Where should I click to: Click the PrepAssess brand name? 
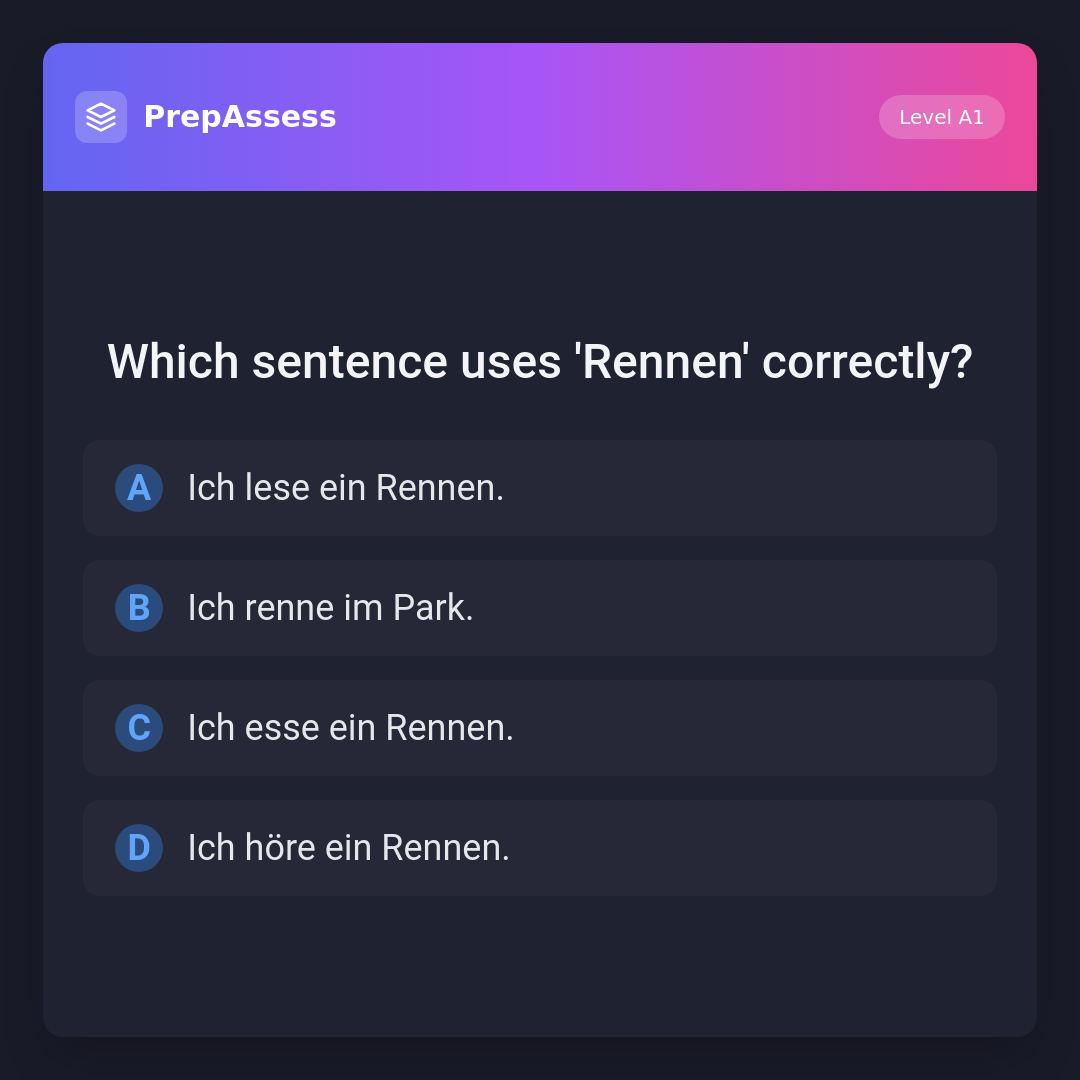240,117
